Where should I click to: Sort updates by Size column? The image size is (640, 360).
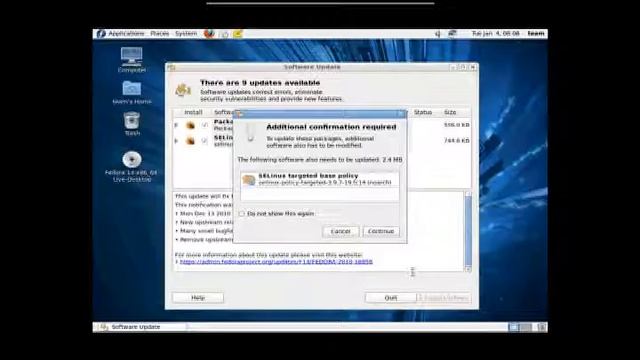click(x=450, y=112)
